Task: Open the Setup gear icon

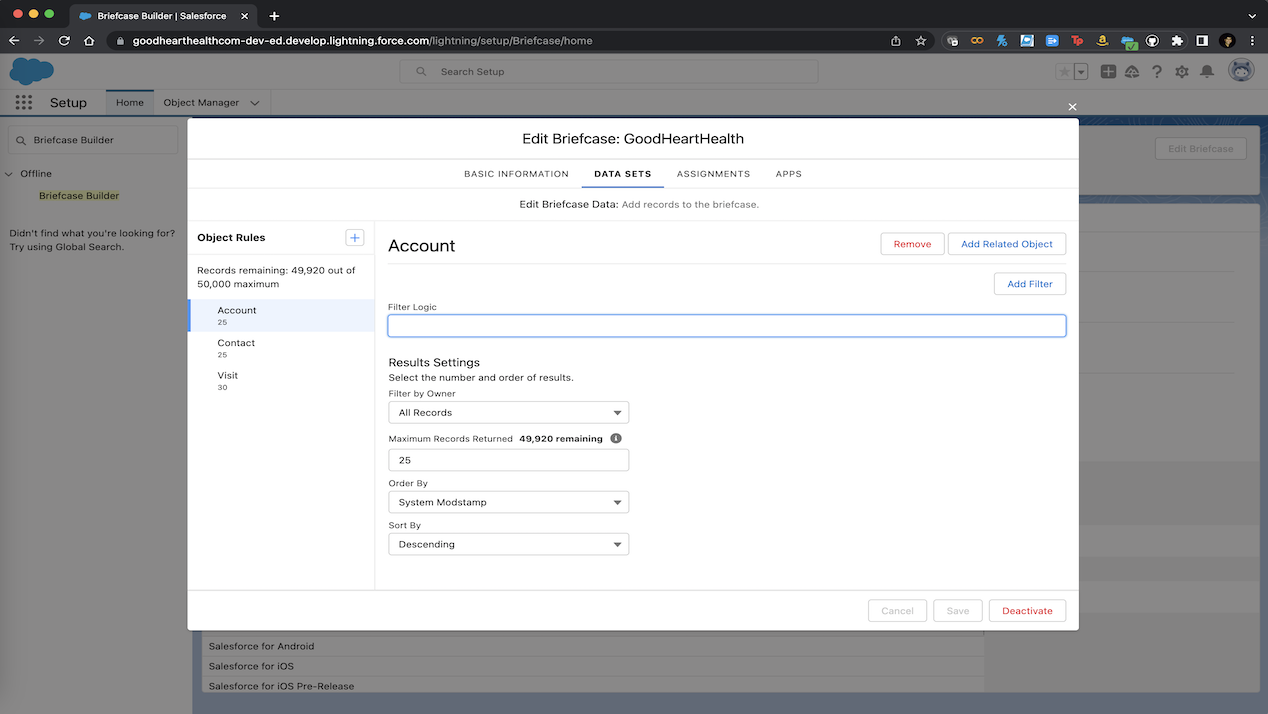Action: pyautogui.click(x=1182, y=71)
